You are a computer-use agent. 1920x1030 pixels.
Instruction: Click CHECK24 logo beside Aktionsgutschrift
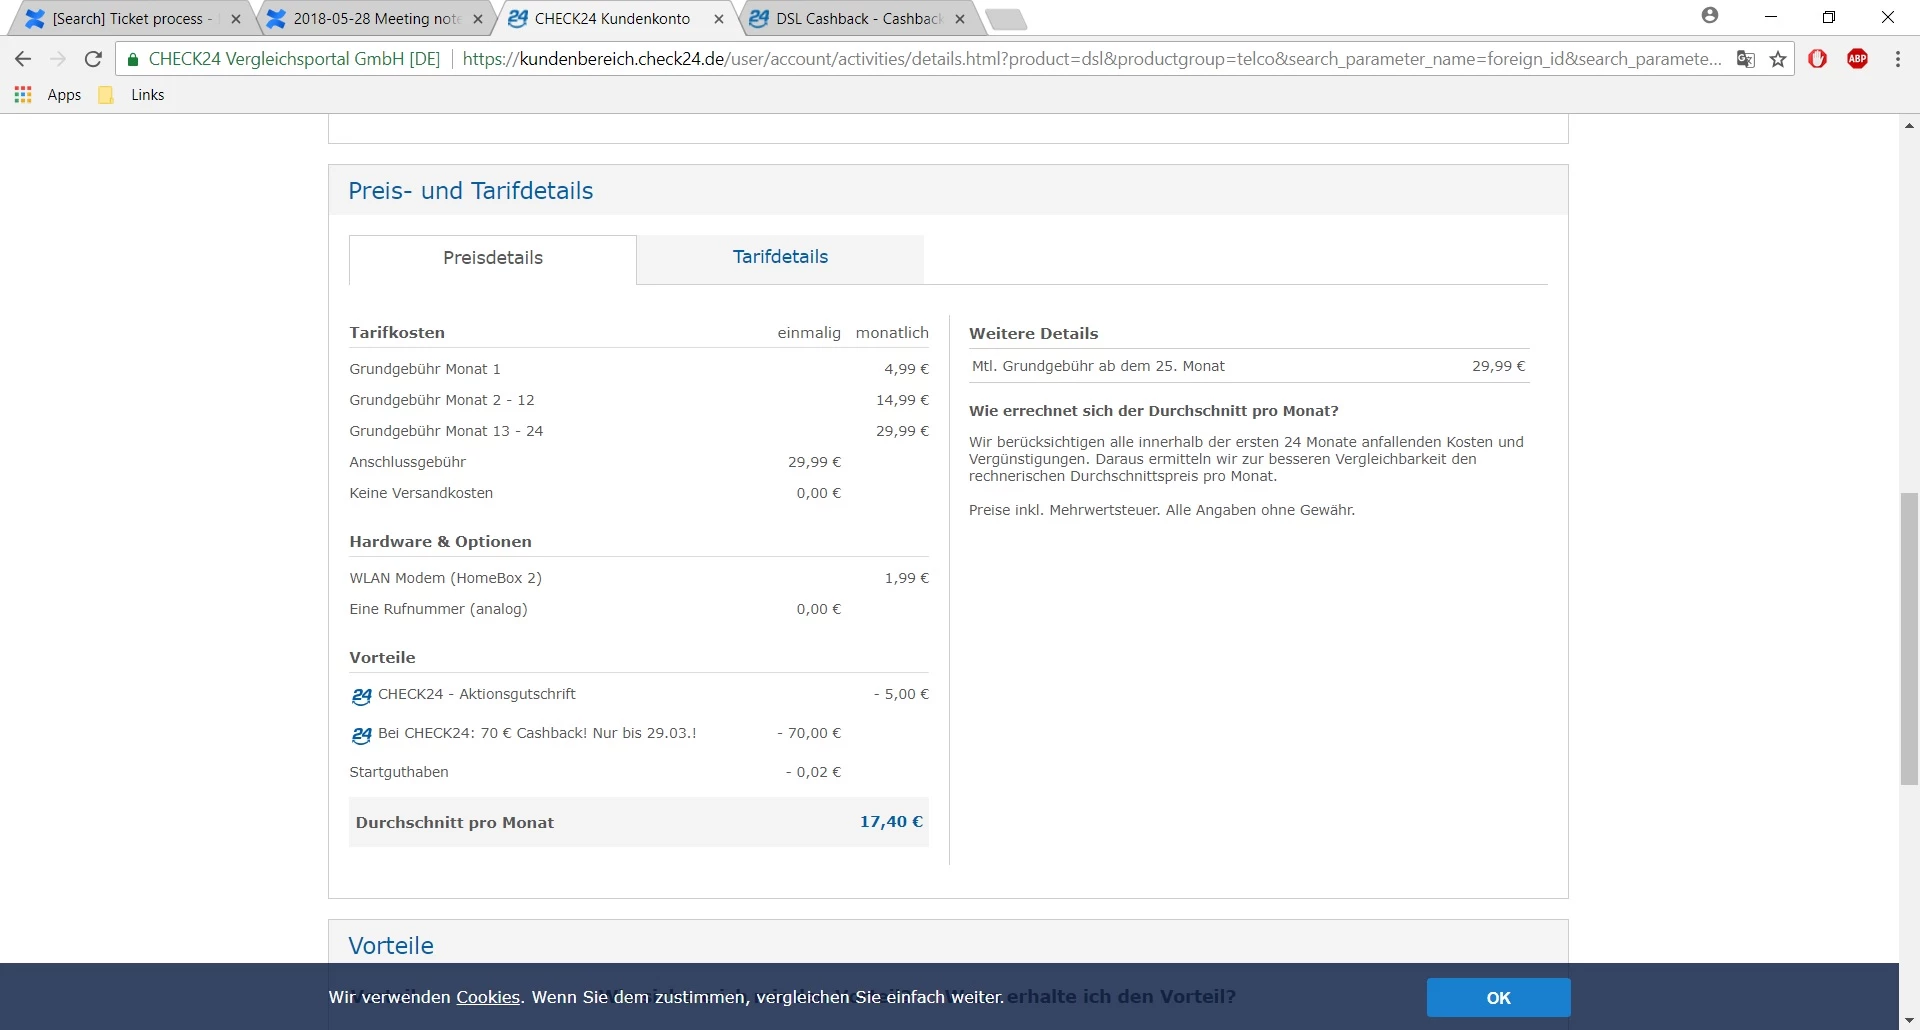pos(361,695)
